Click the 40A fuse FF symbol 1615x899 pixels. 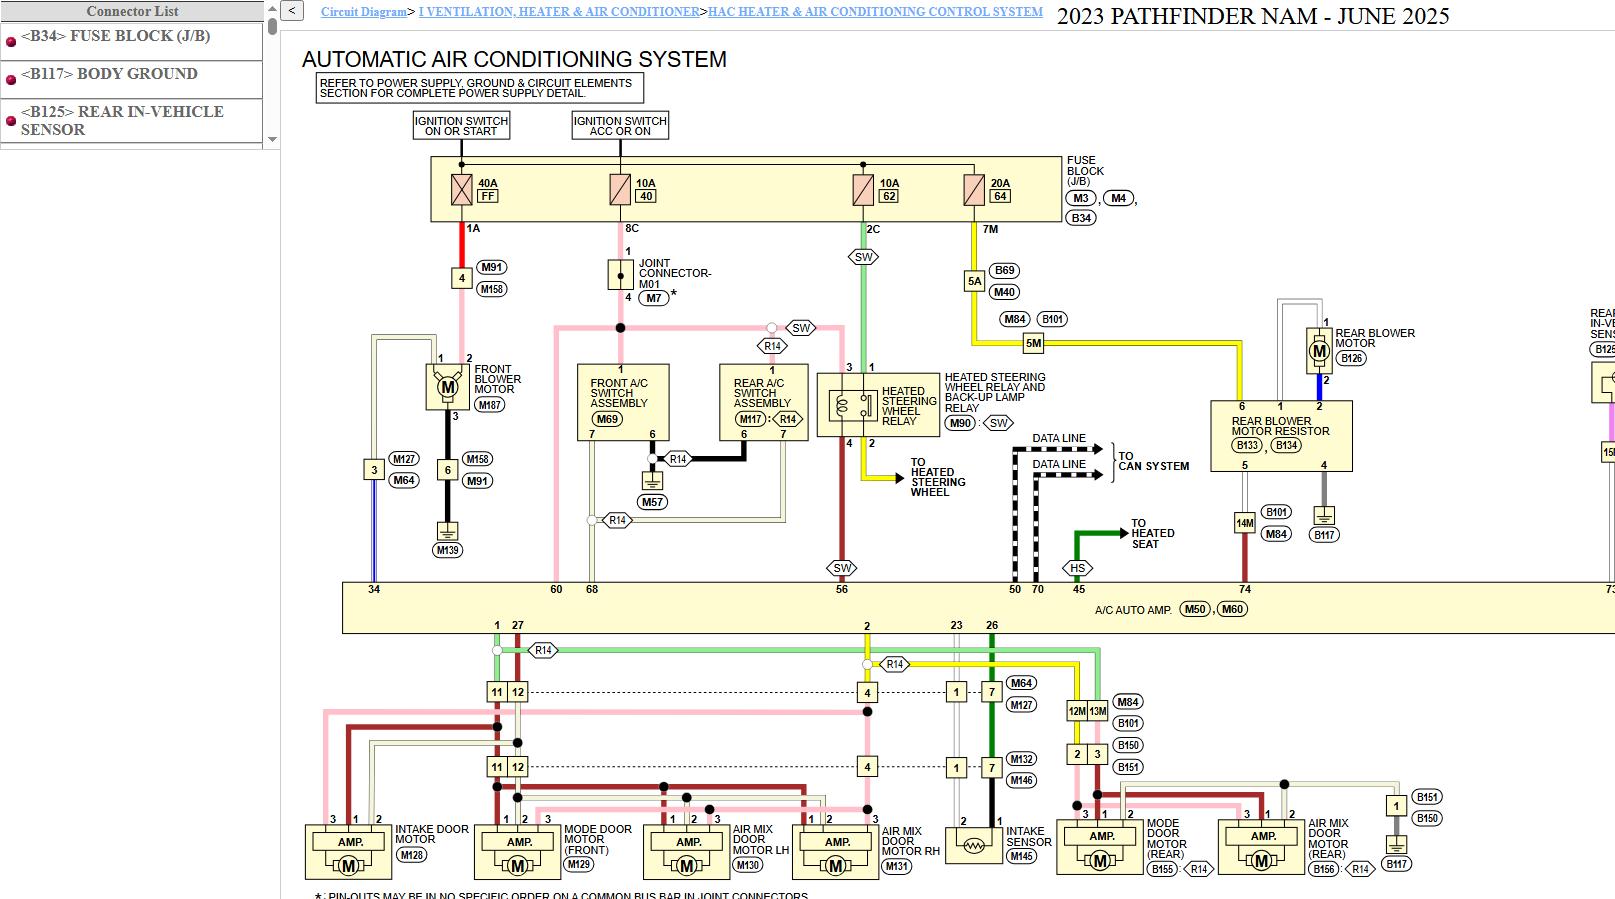(462, 189)
